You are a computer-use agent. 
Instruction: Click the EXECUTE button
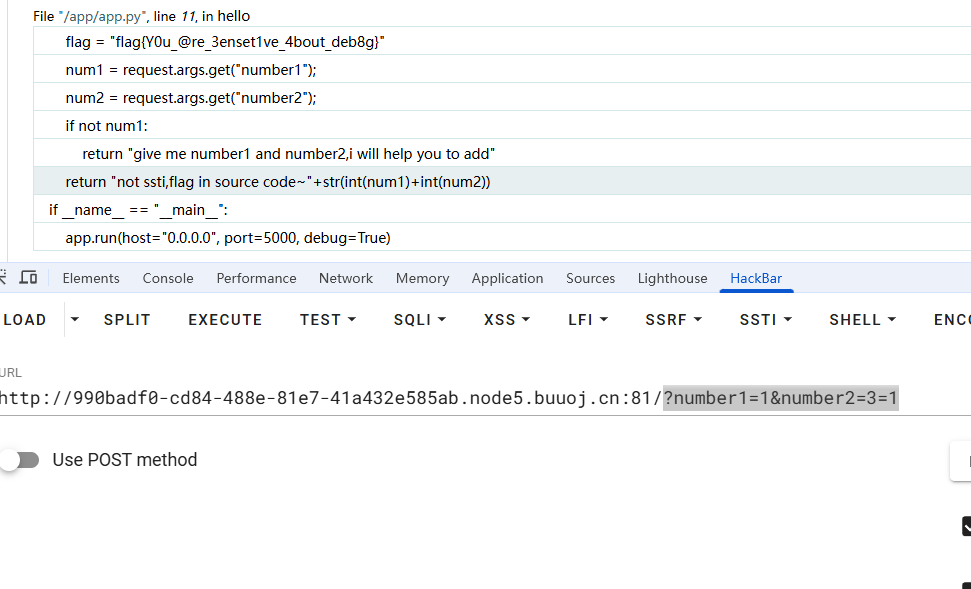225,320
